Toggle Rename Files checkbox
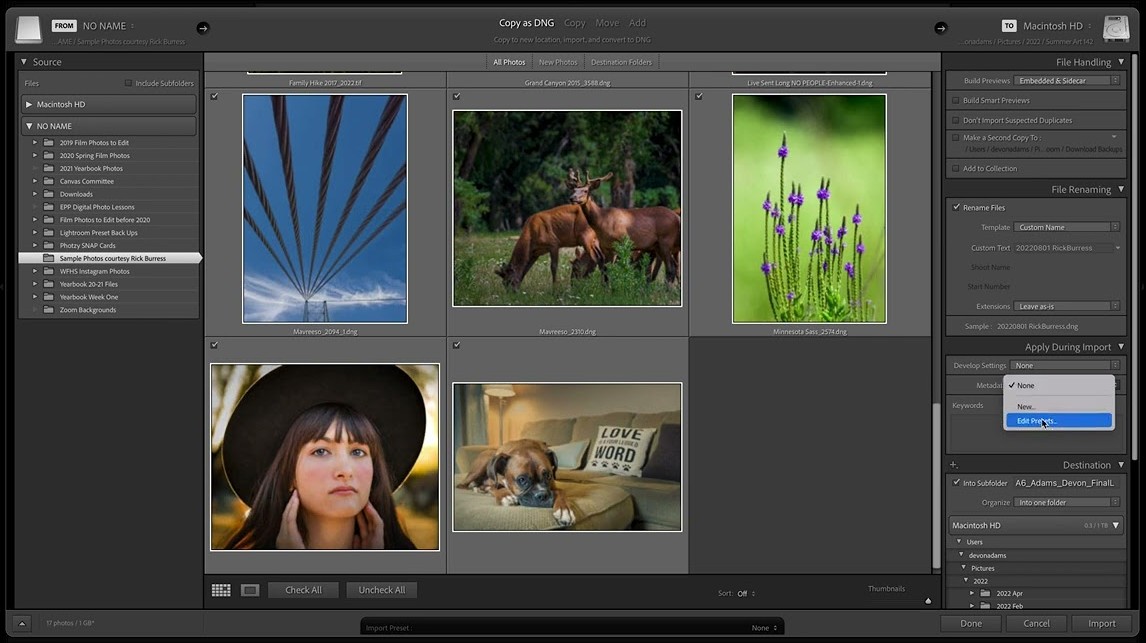 point(956,208)
